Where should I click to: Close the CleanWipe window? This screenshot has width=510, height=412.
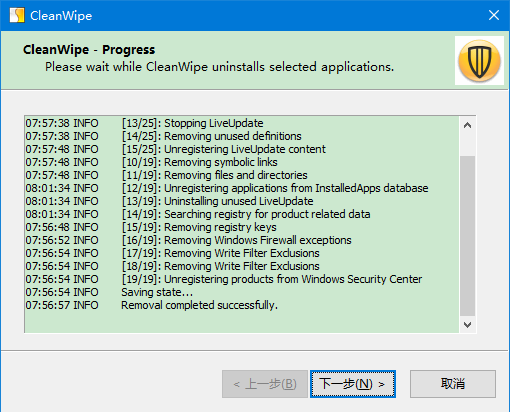click(494, 15)
